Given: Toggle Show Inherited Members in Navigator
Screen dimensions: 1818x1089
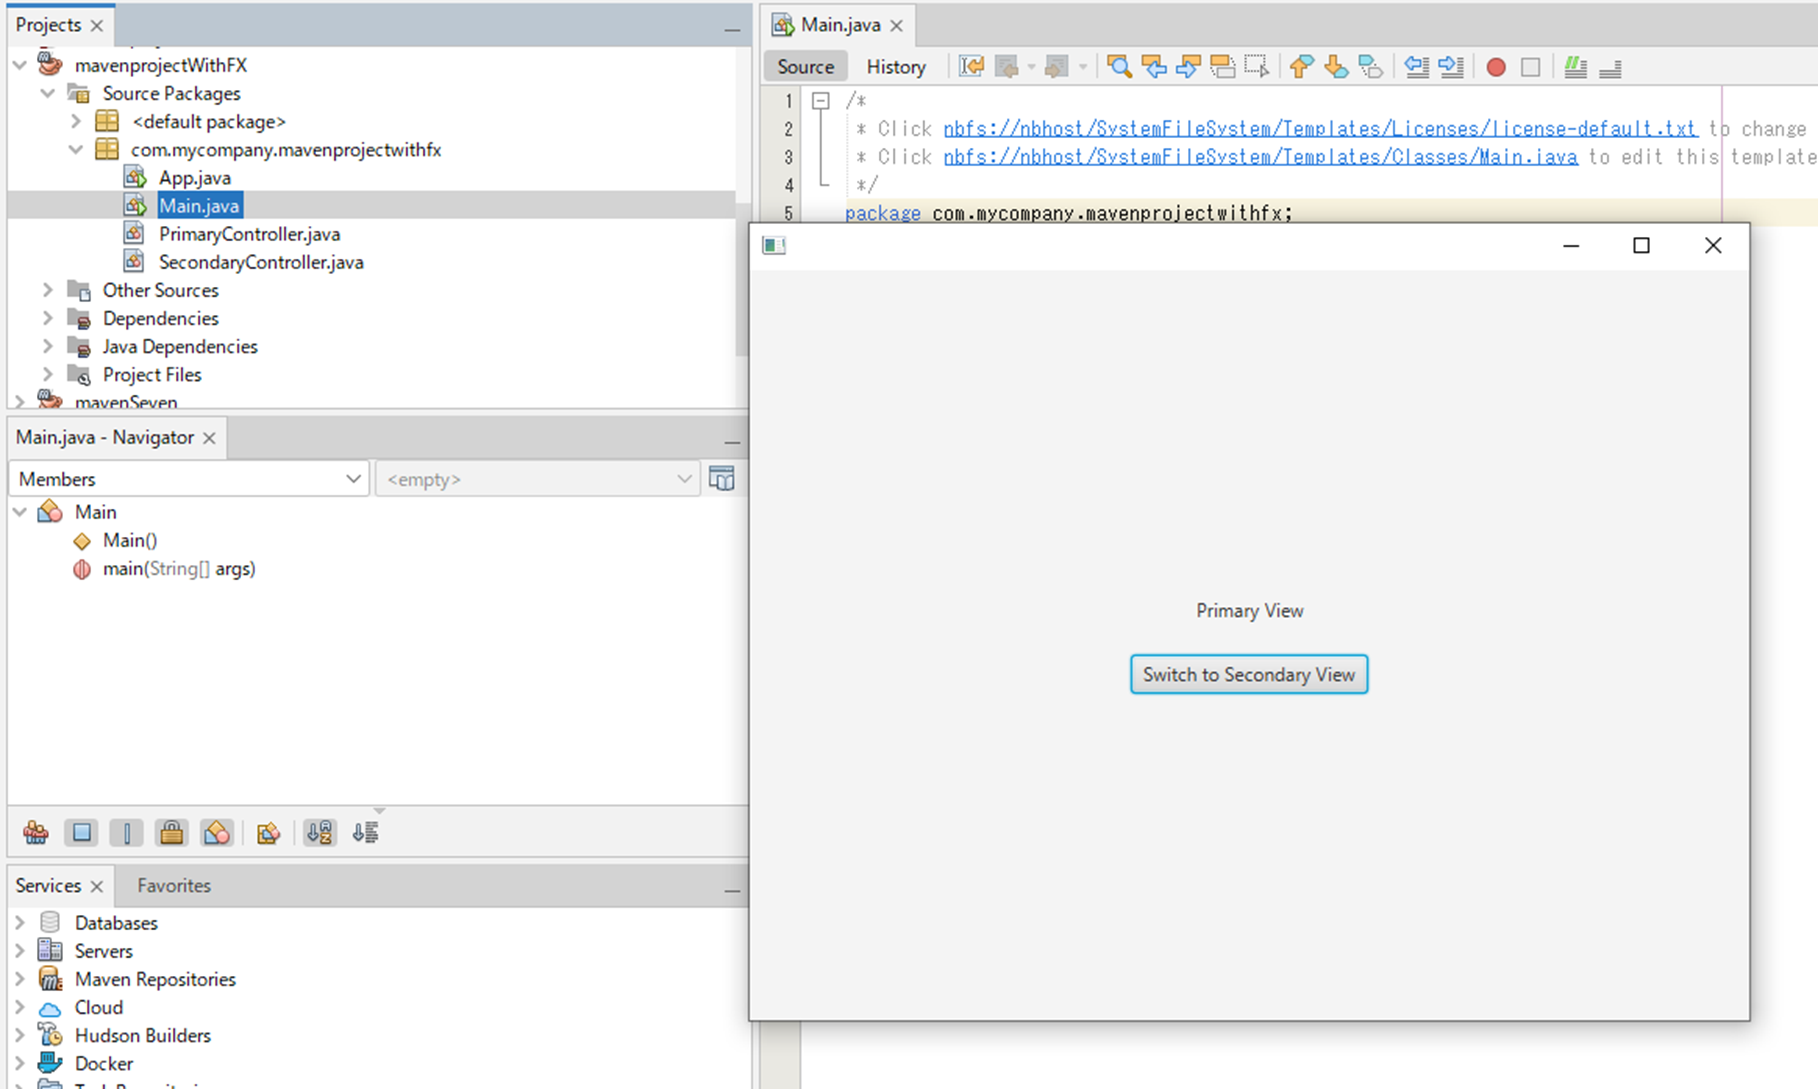Looking at the screenshot, I should pos(36,832).
